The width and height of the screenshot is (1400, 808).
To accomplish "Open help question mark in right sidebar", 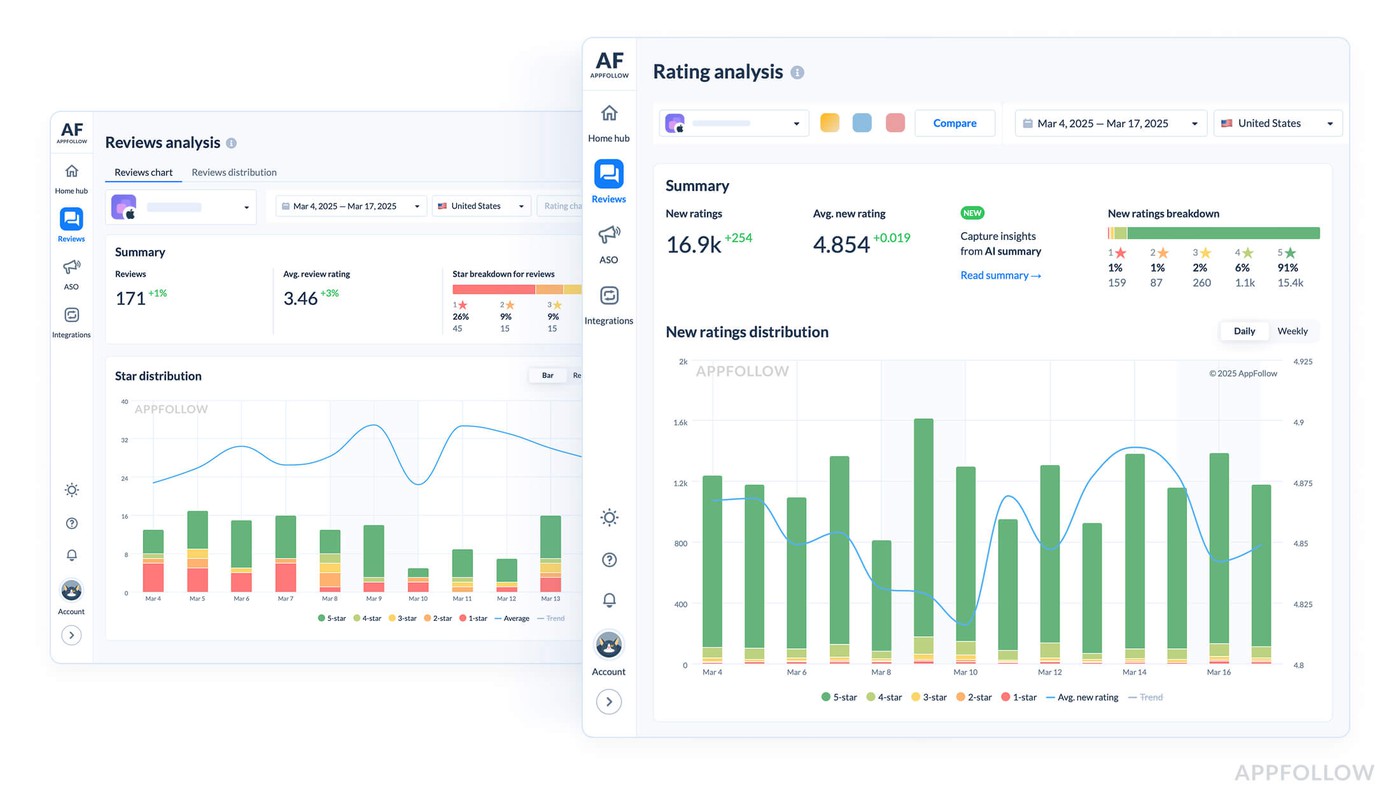I will coord(609,559).
